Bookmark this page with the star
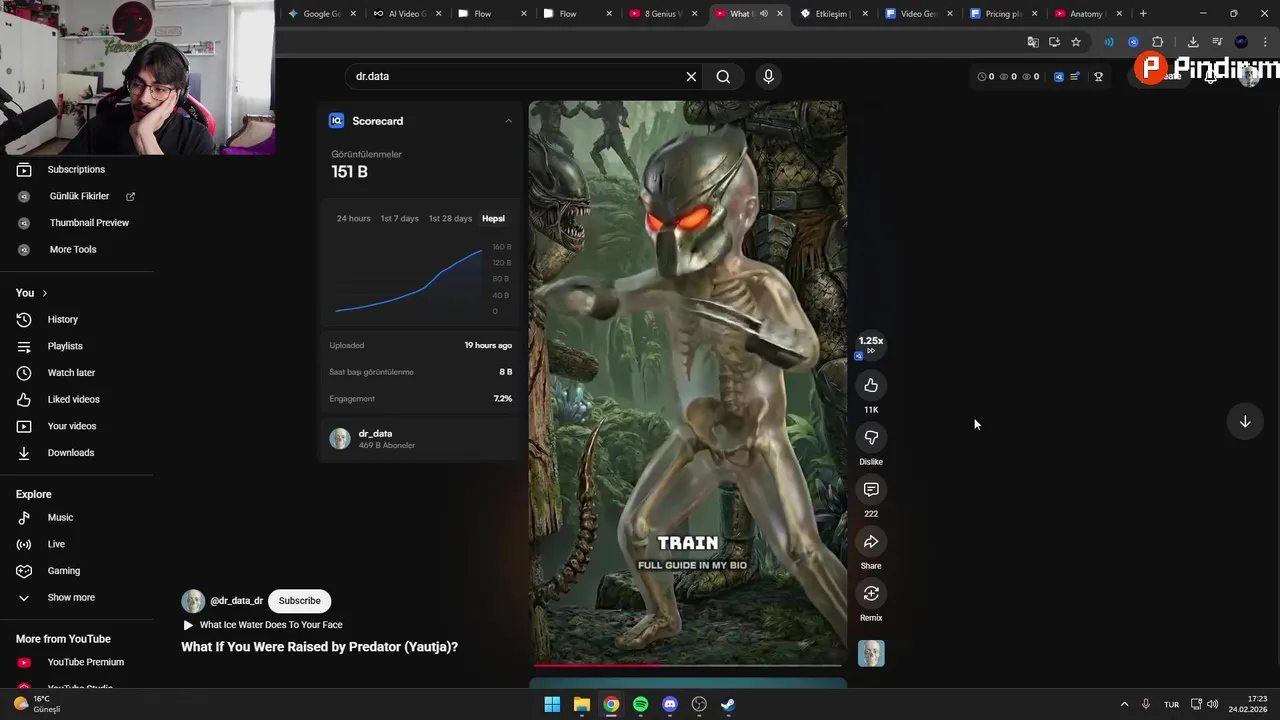 [1076, 42]
